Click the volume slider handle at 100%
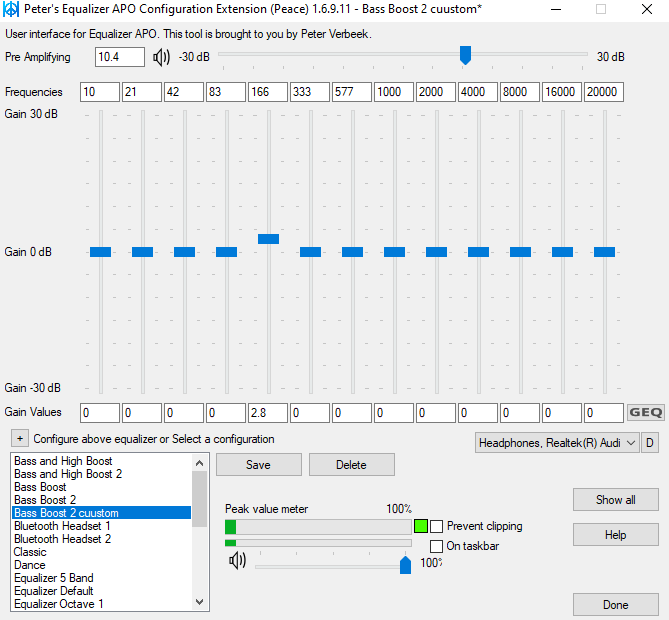Viewport: 669px width, 620px height. [x=405, y=565]
